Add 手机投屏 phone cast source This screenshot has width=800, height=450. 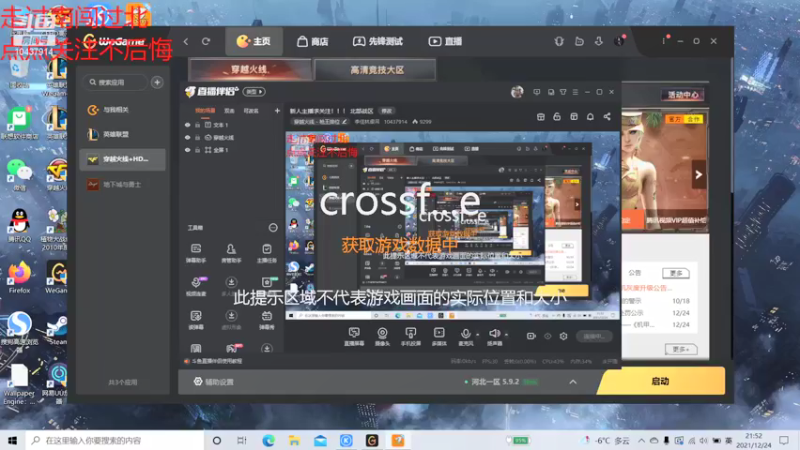click(411, 337)
